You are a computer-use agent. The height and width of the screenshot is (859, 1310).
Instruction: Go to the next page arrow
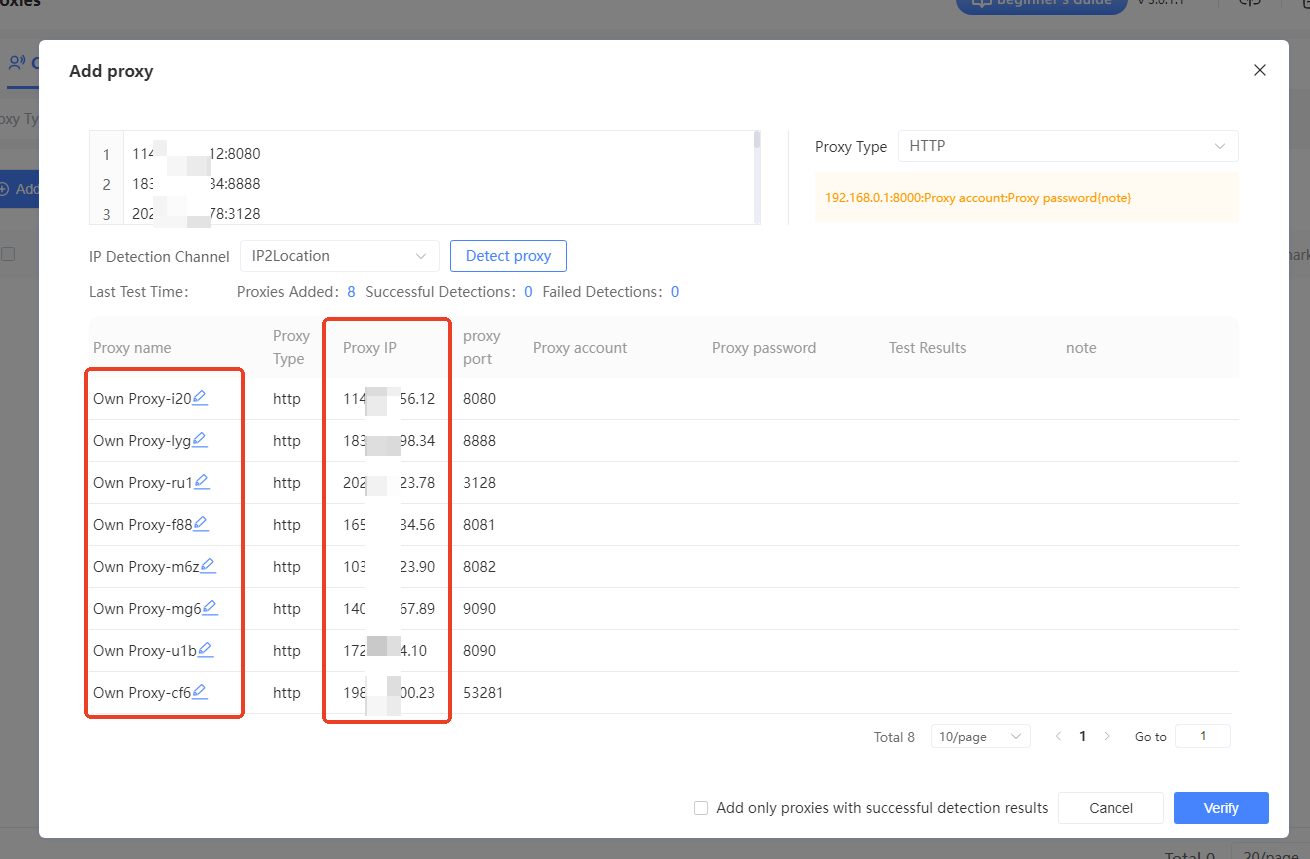click(1107, 737)
